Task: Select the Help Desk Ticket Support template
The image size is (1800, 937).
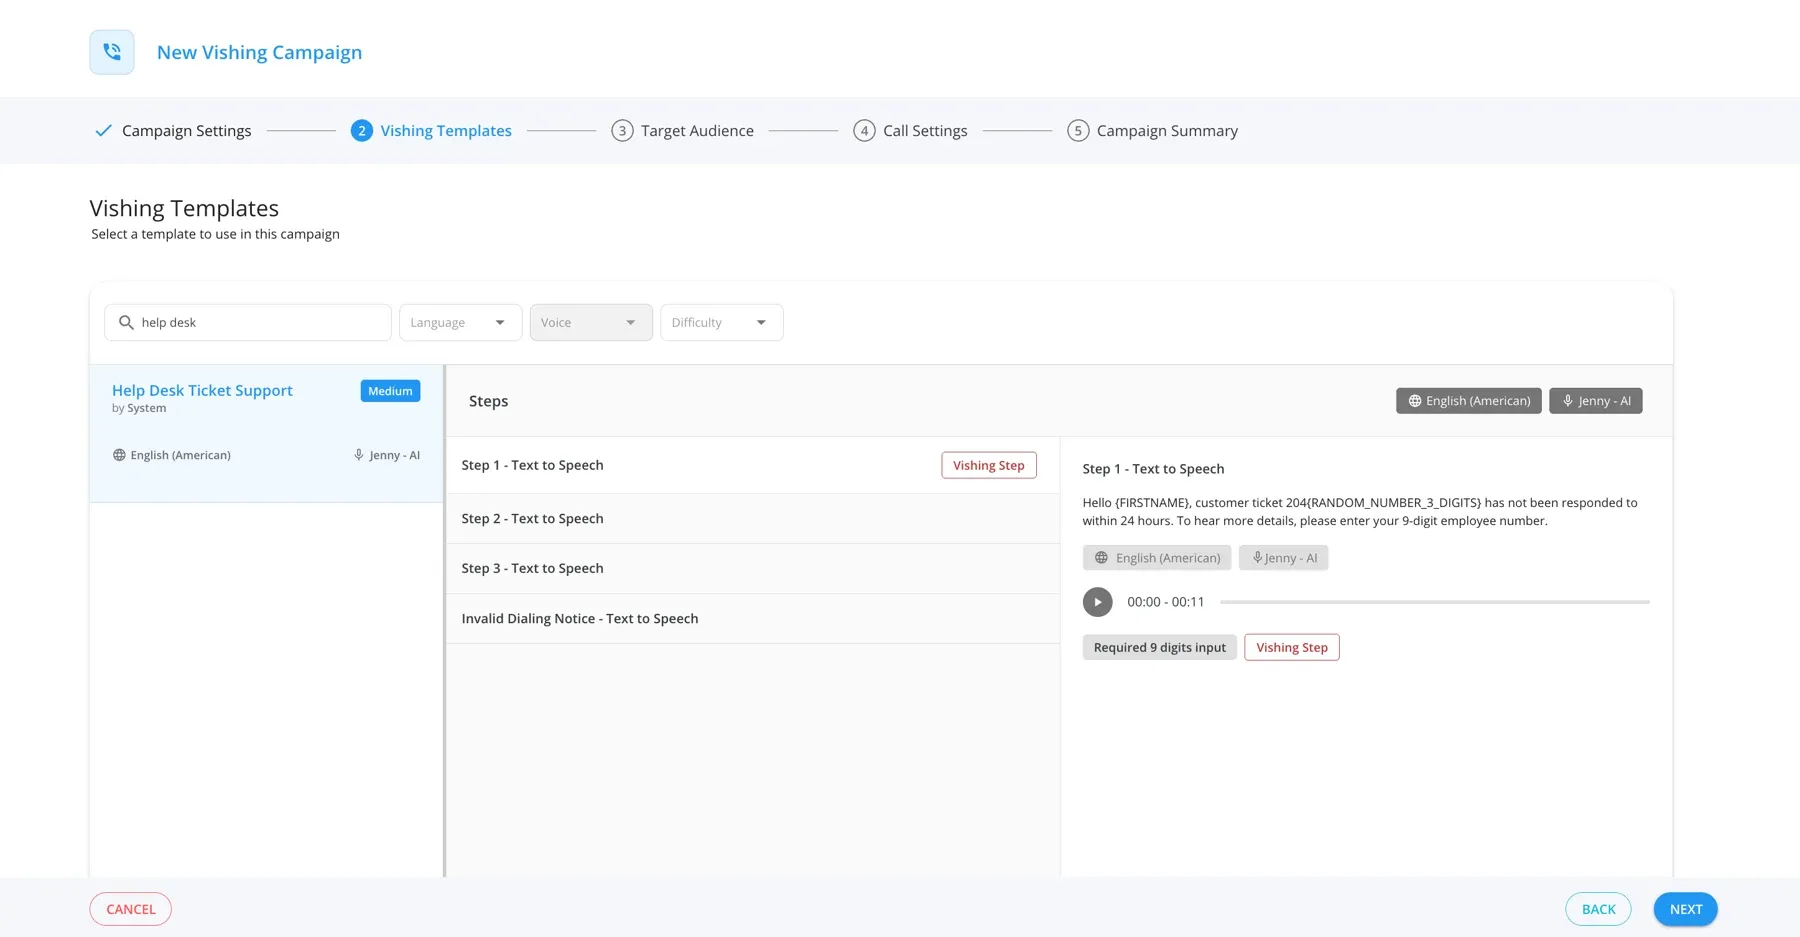Action: tap(266, 433)
